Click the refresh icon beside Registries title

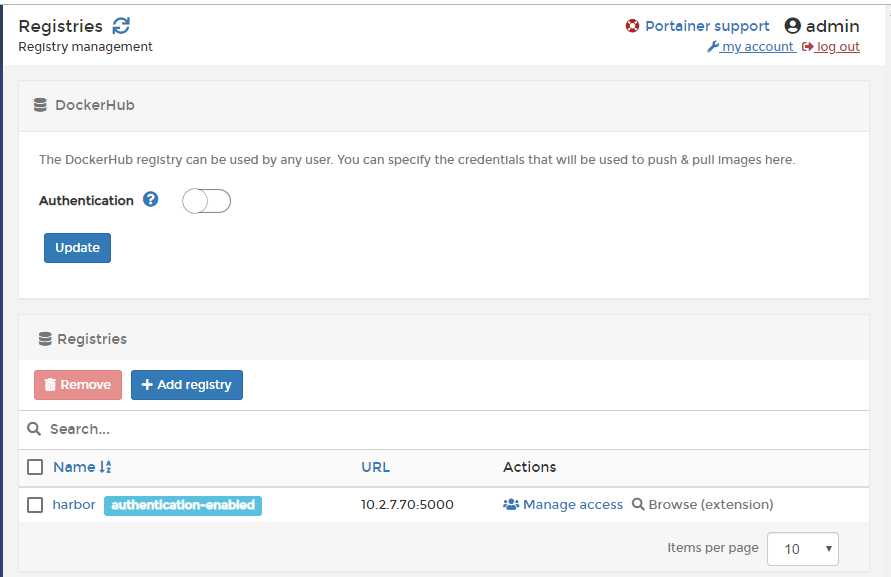(x=121, y=26)
